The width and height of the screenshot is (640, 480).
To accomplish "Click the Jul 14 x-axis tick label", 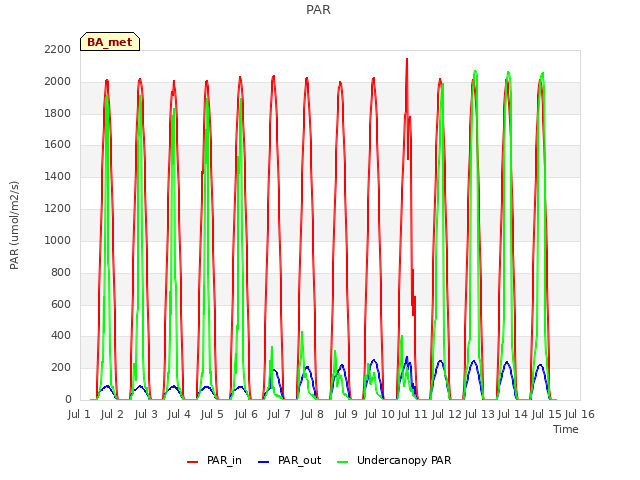I will tap(513, 414).
